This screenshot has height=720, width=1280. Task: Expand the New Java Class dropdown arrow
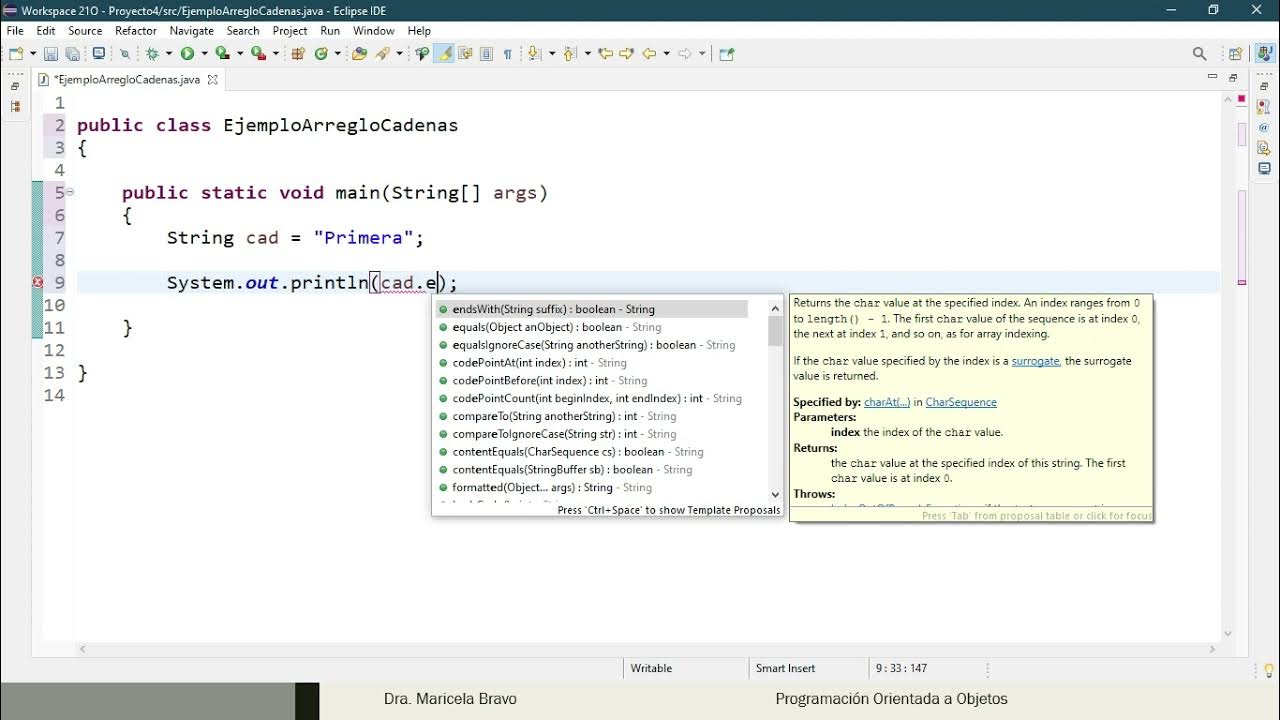[337, 54]
